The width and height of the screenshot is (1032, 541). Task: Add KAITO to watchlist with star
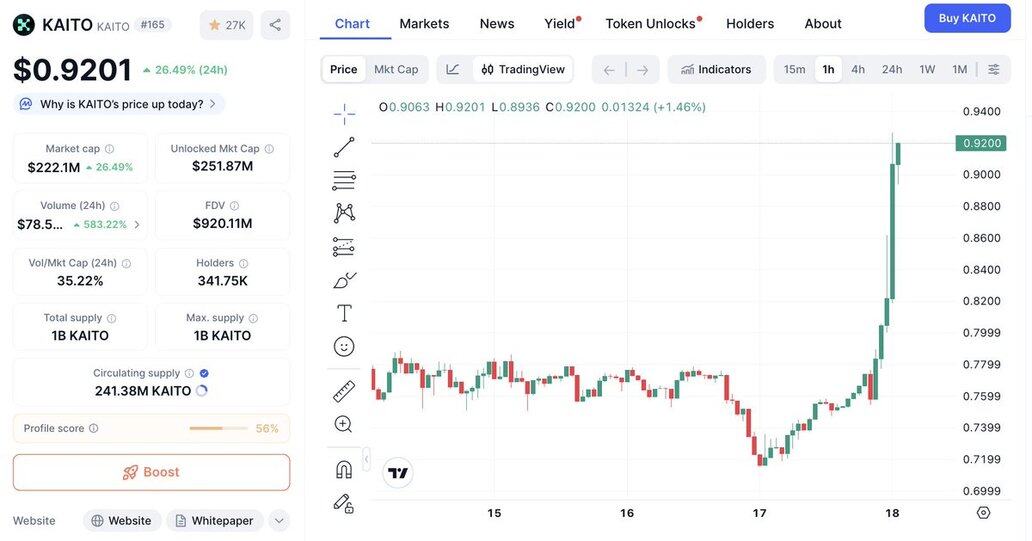pos(227,25)
